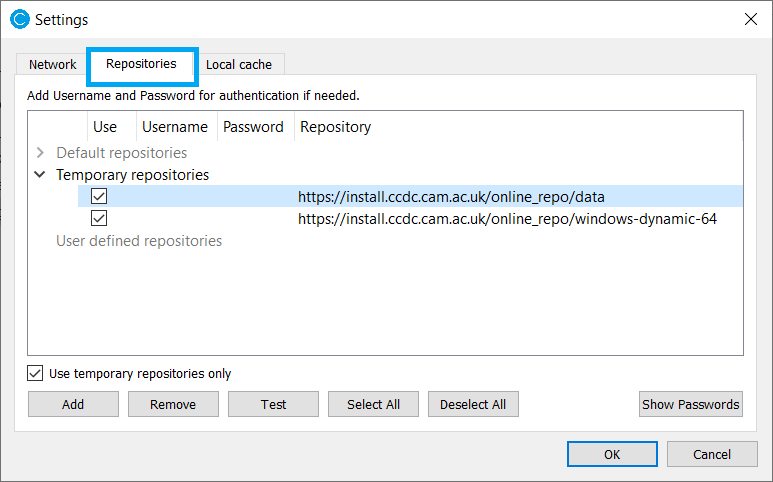The width and height of the screenshot is (773, 482).
Task: Uncheck Use box for windows-dynamic-64 repository
Action: coord(99,219)
